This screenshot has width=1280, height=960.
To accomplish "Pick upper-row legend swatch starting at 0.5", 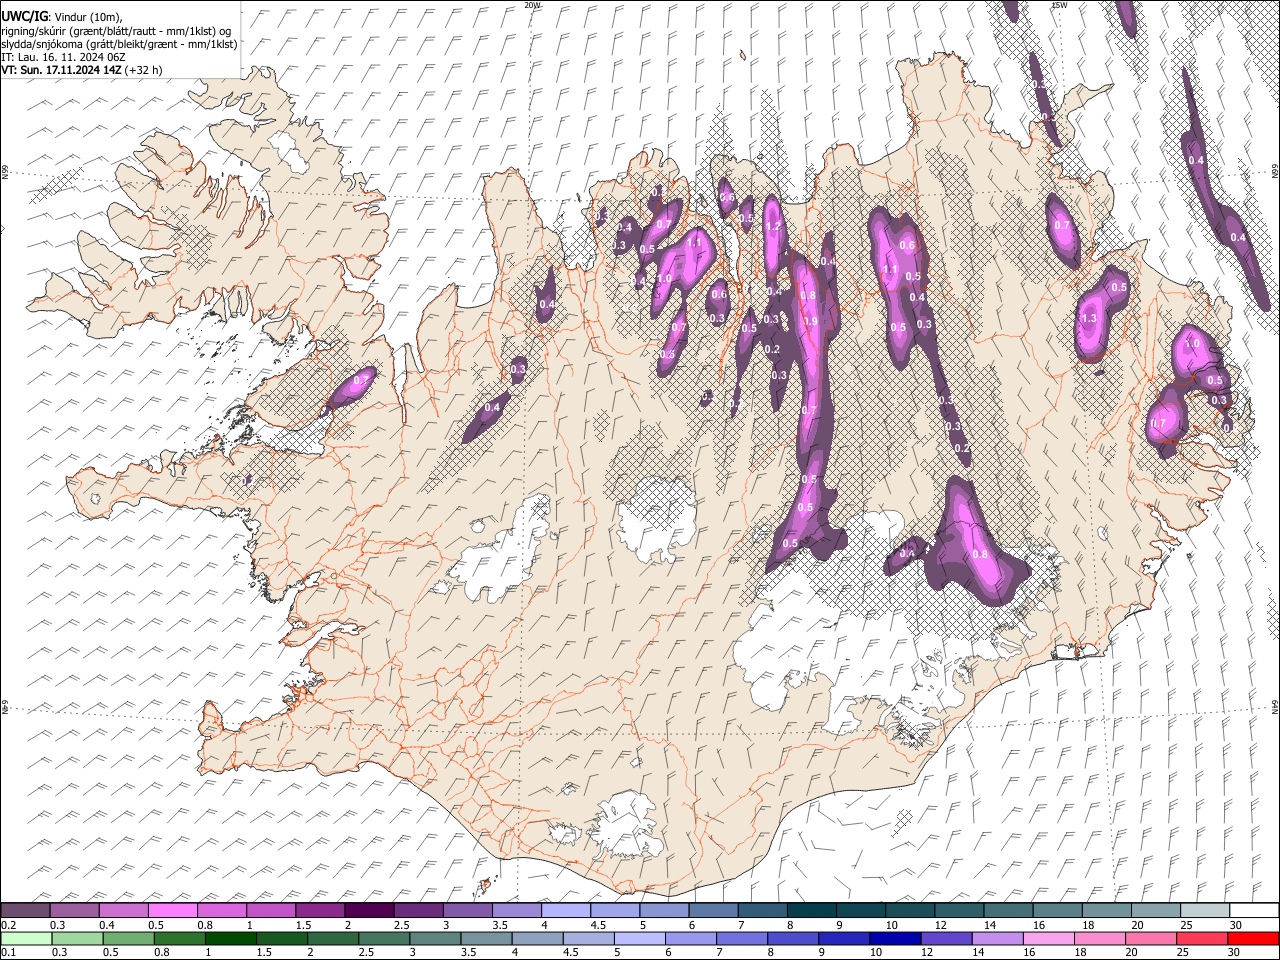I will click(172, 911).
